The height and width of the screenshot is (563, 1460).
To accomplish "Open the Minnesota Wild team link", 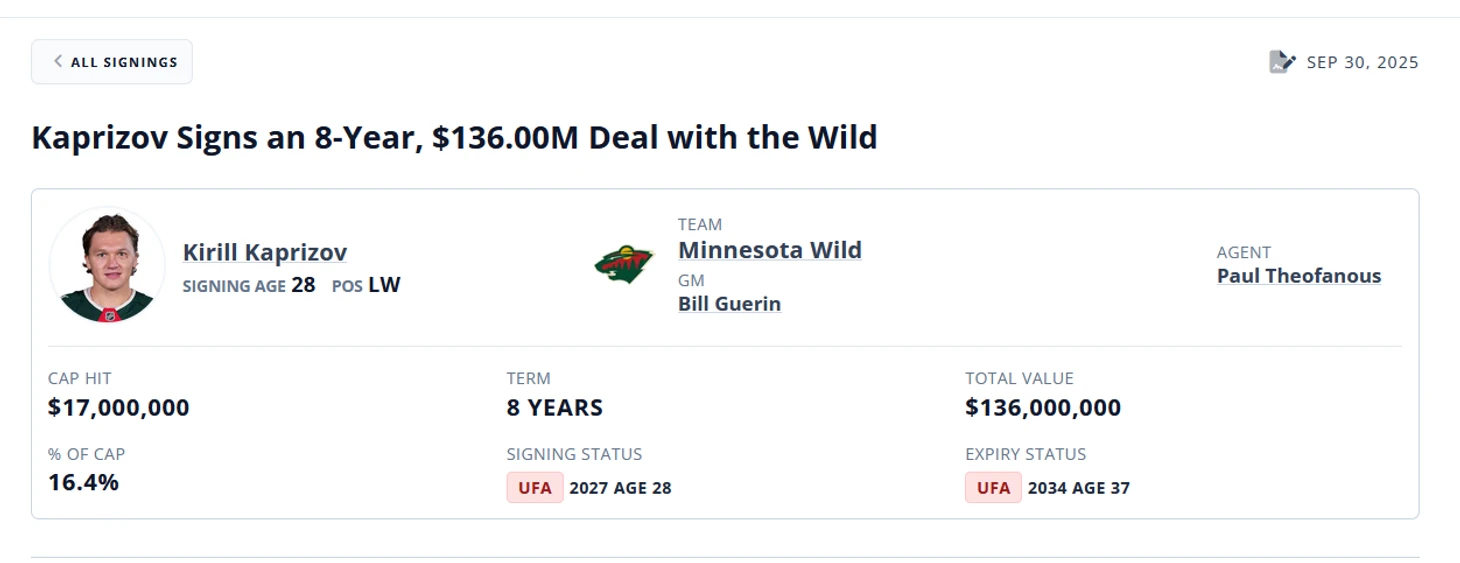I will 769,250.
